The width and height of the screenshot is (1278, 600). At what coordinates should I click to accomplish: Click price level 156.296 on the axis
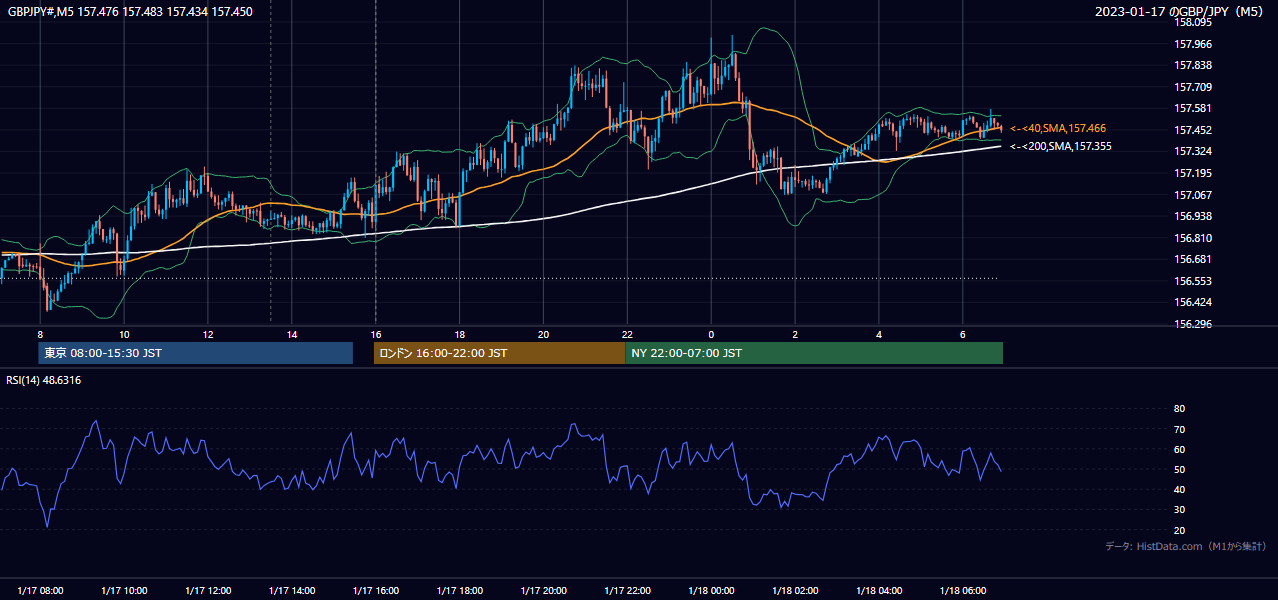coord(1193,324)
